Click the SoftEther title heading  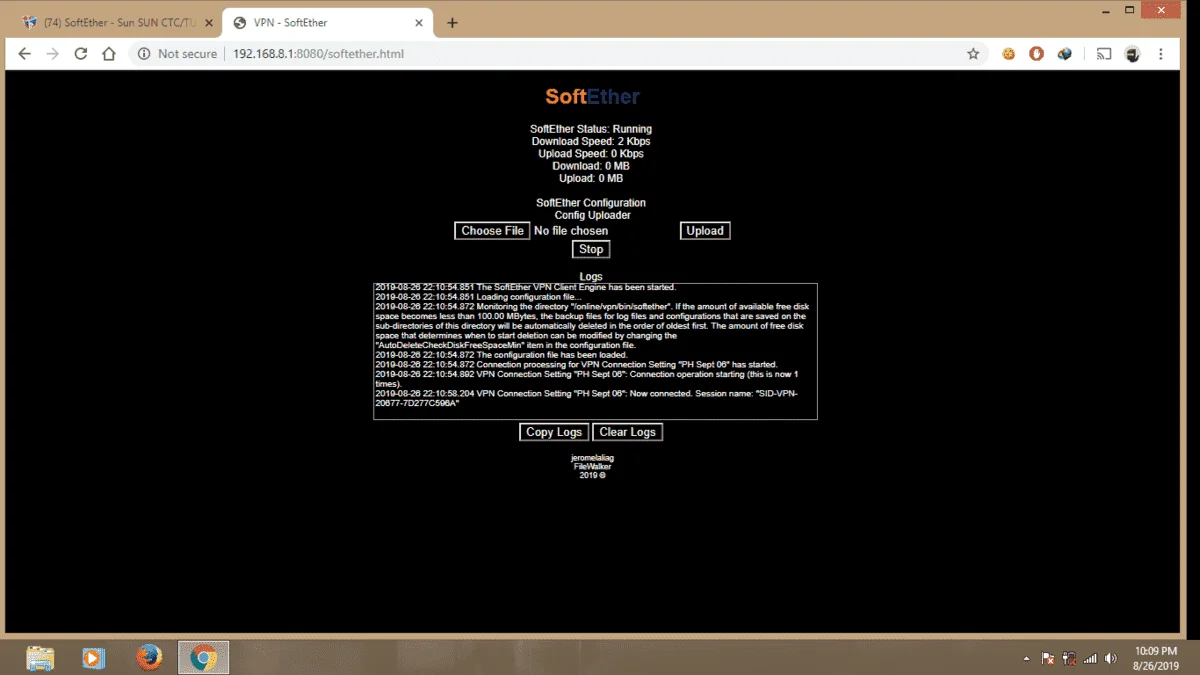[592, 97]
